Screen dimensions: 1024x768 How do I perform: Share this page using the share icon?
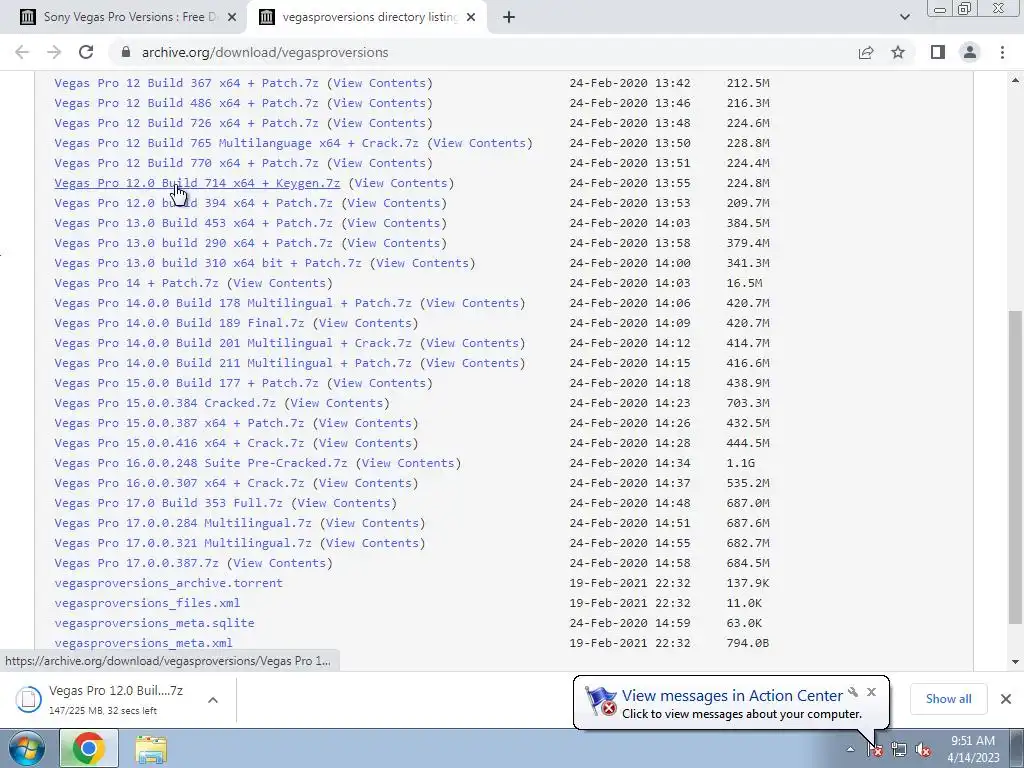tap(866, 52)
